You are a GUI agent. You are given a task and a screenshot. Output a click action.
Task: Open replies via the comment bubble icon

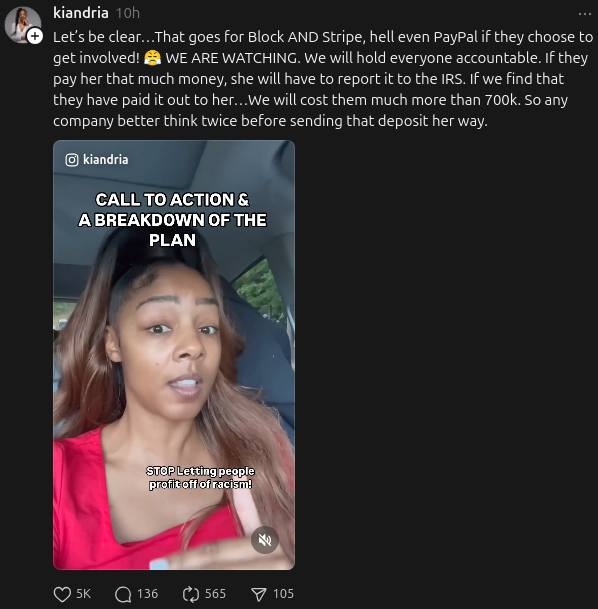[x=123, y=594]
